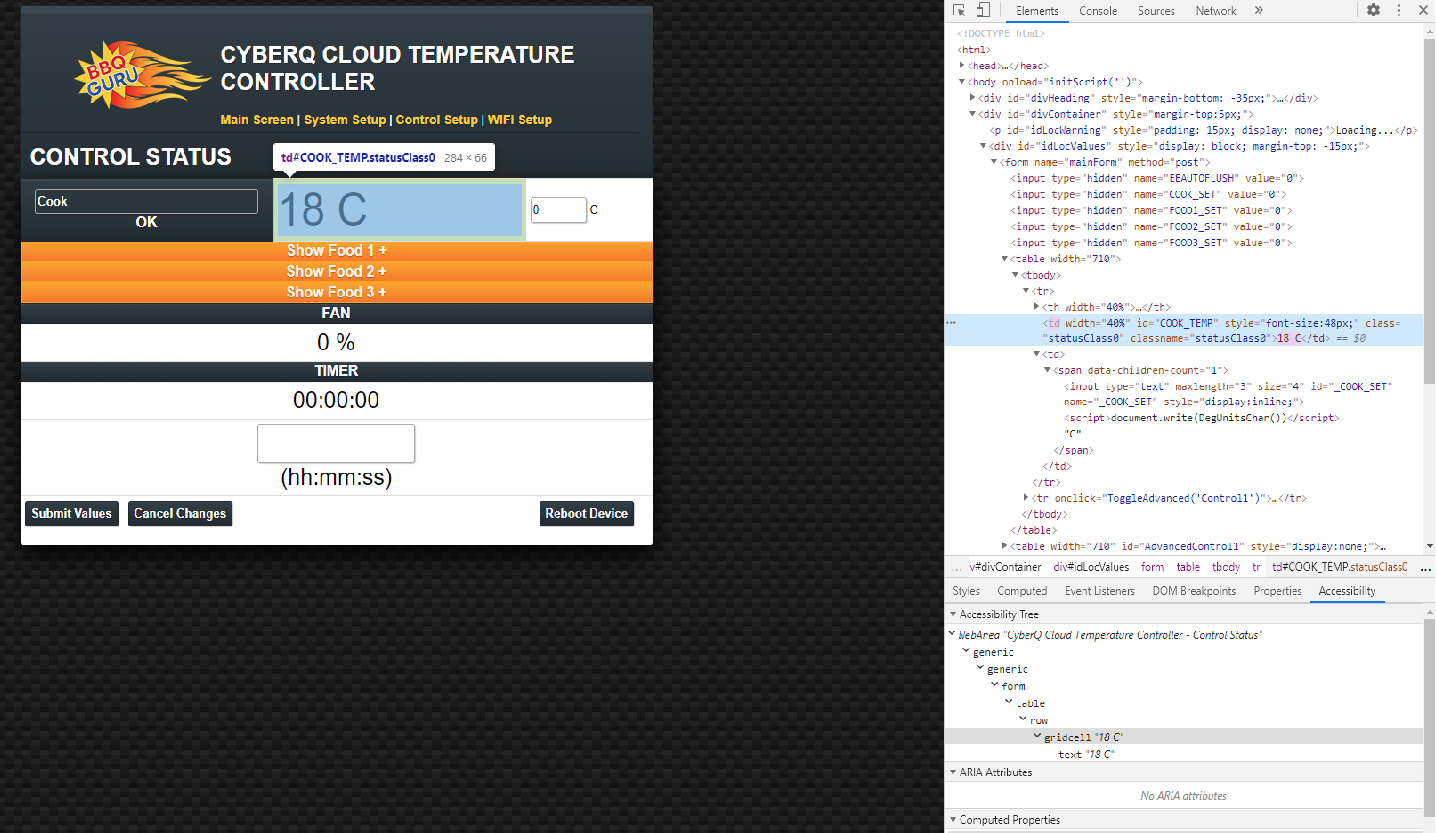Click the 00:00:00 timer value
The height and width of the screenshot is (833, 1437).
tap(336, 400)
